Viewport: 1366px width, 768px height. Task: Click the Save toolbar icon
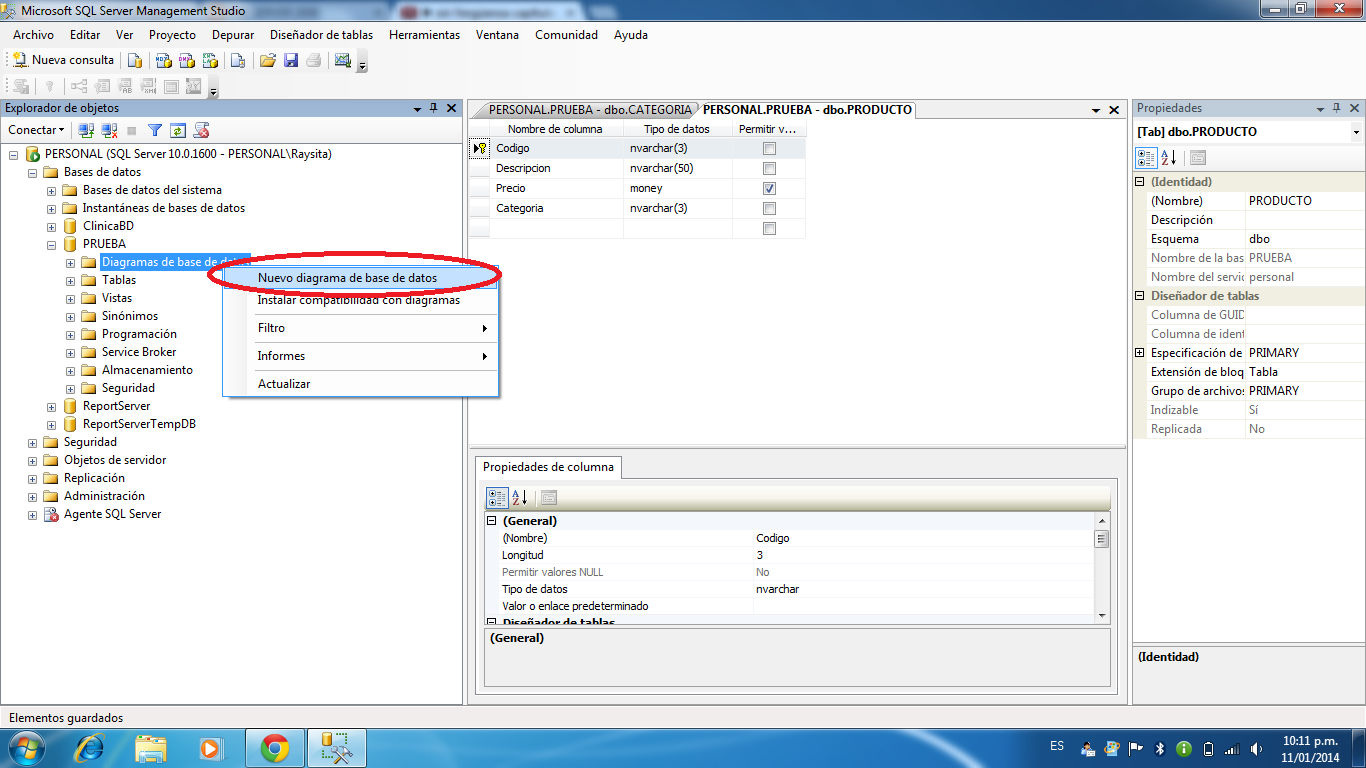point(291,59)
